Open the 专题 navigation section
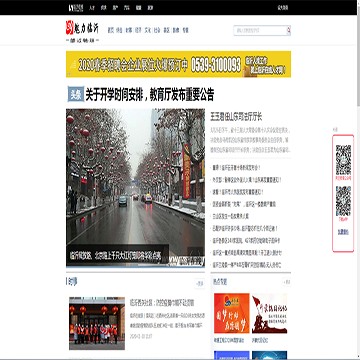 pos(185,30)
